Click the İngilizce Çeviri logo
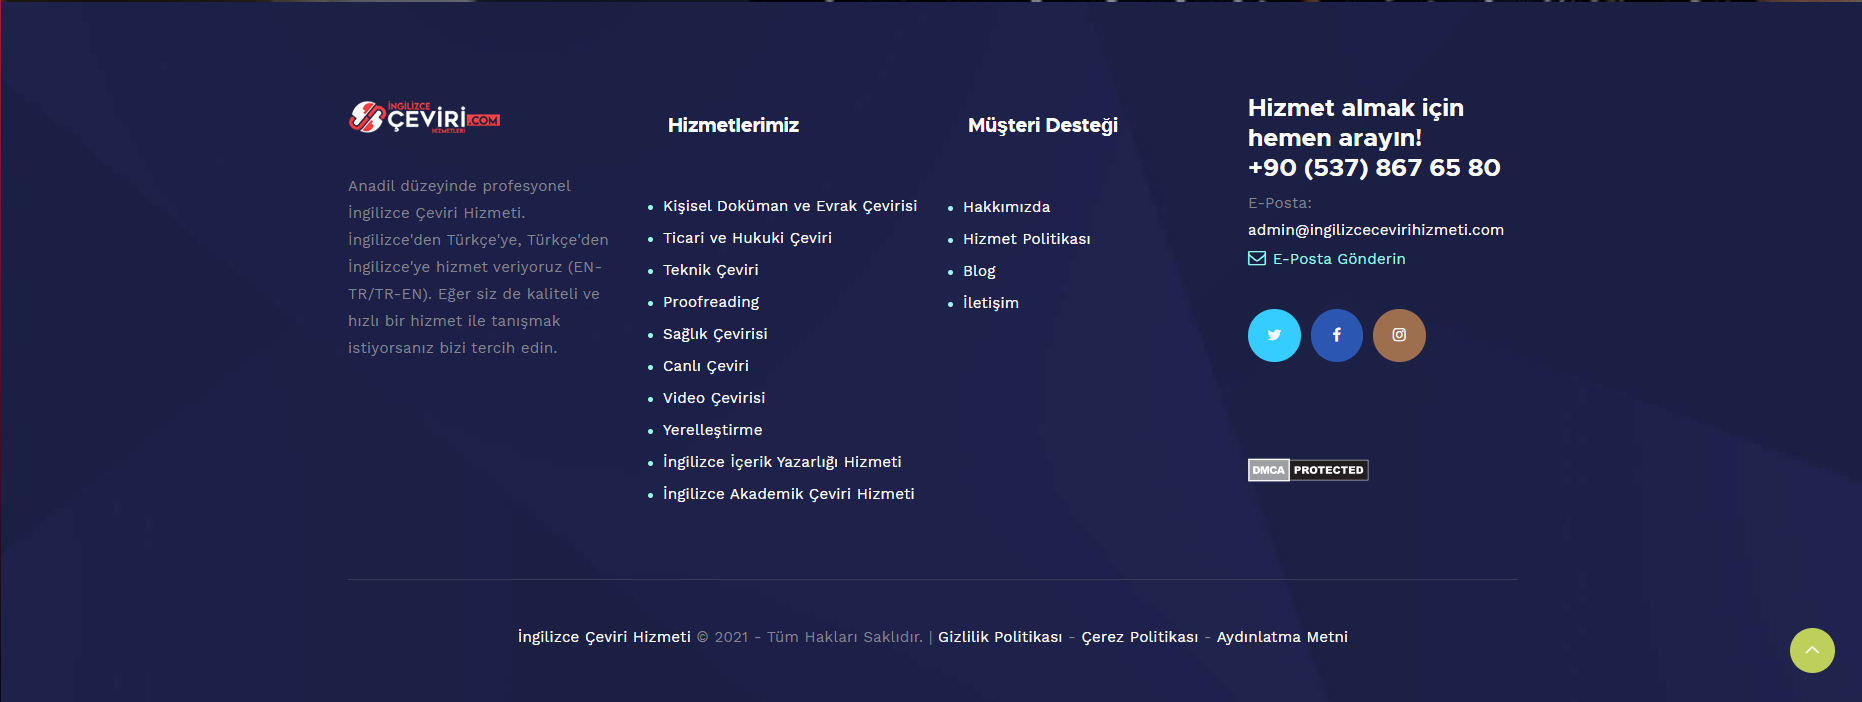The image size is (1862, 702). 424,117
